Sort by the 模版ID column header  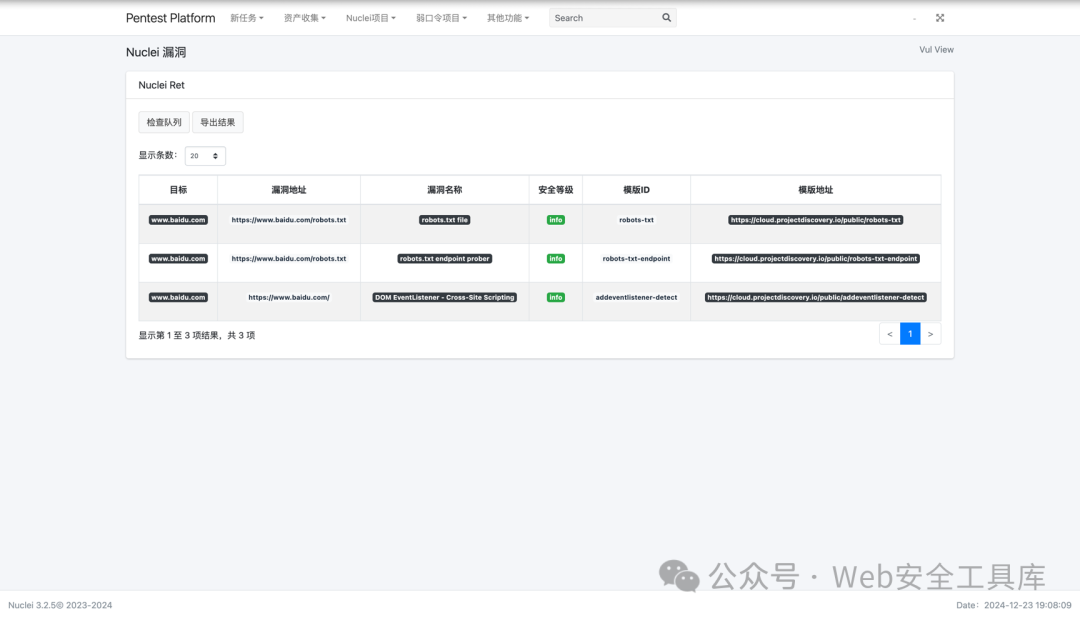pos(636,189)
